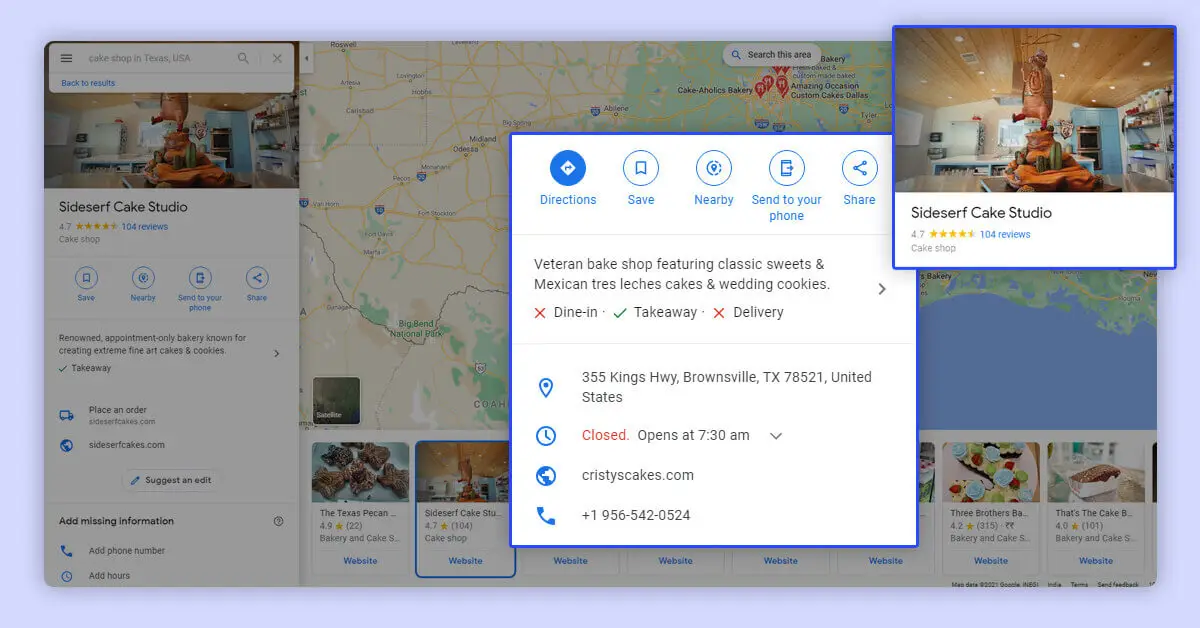
Task: Collapse the side panel with the arrow tab
Action: (306, 58)
